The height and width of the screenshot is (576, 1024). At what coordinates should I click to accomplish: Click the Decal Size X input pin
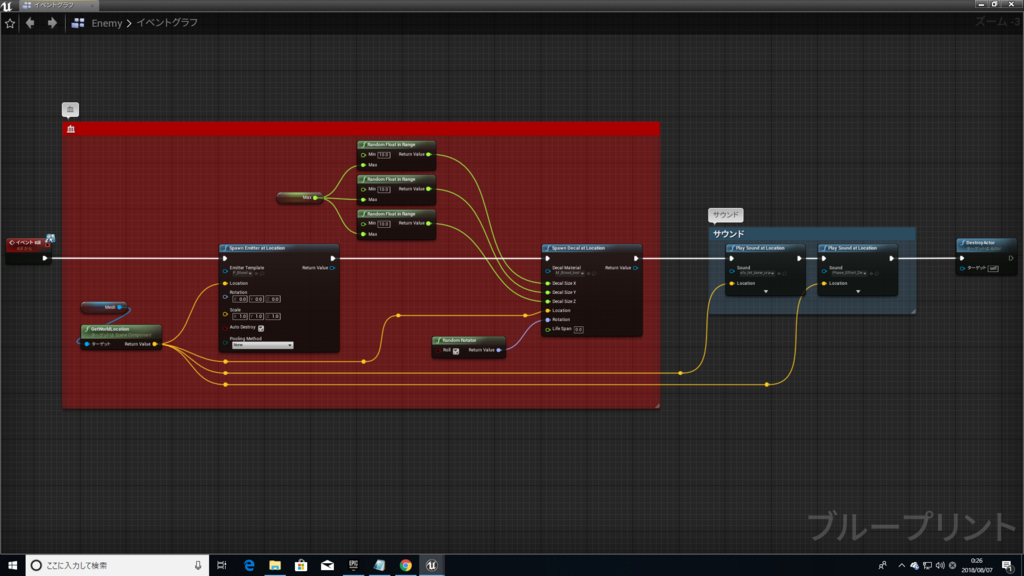tap(547, 283)
